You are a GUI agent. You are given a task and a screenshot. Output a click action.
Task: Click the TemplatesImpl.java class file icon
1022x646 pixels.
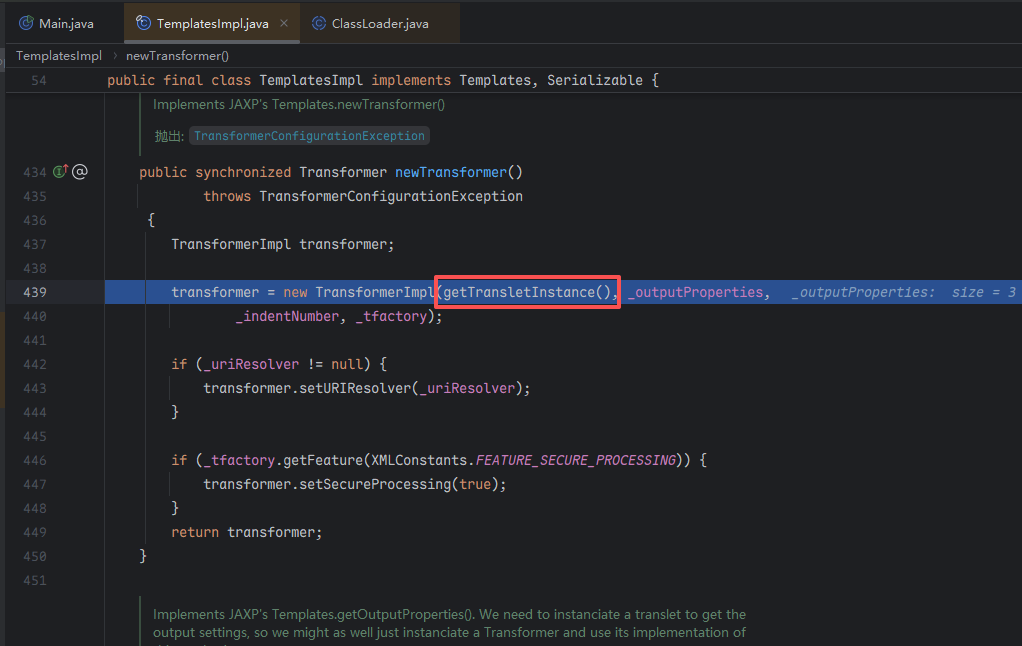point(143,23)
